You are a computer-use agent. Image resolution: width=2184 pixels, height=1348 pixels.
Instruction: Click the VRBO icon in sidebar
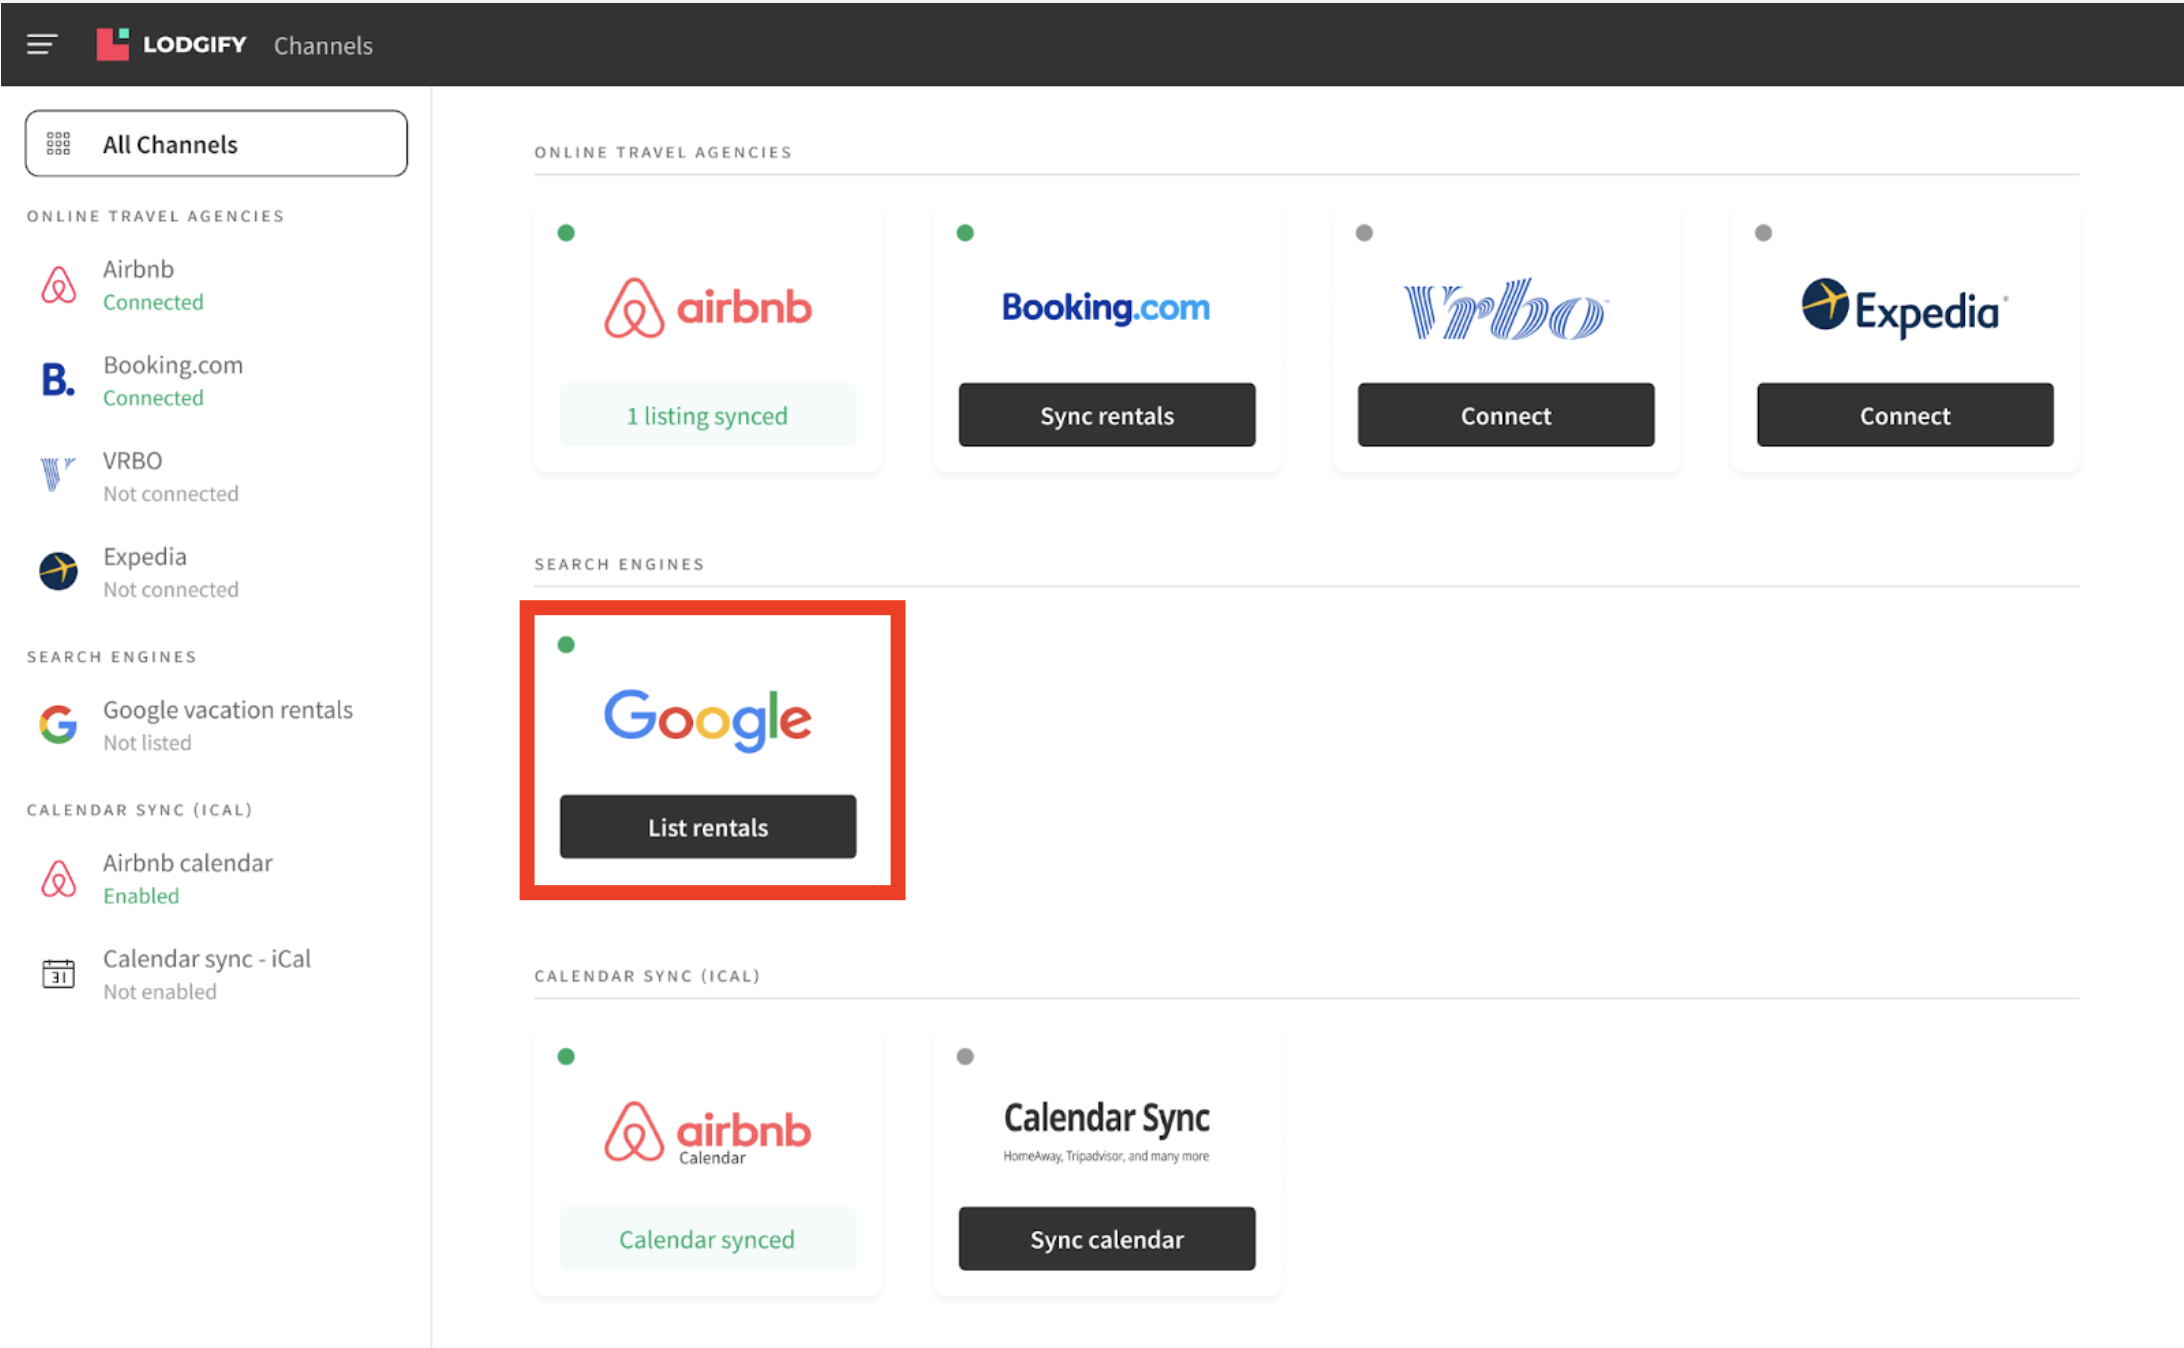click(x=58, y=474)
